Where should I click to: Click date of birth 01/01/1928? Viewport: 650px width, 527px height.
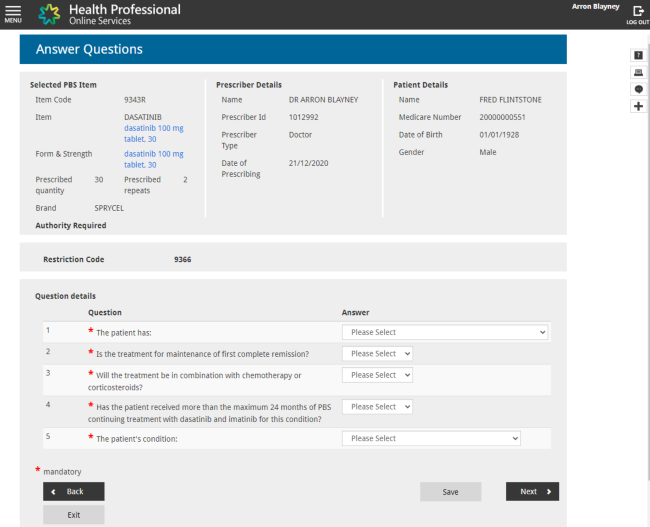(x=499, y=135)
